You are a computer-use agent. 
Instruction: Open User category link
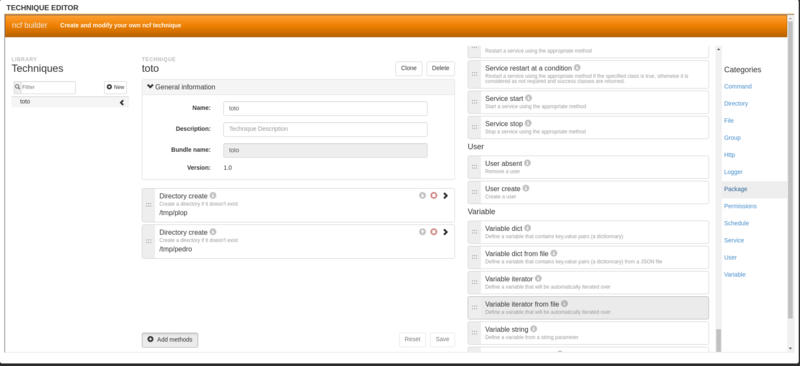point(730,257)
